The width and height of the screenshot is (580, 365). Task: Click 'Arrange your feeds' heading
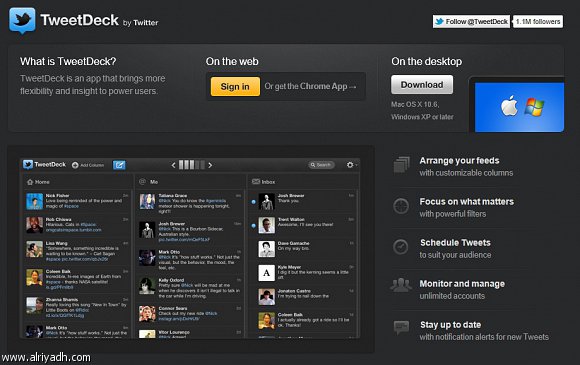point(459,160)
